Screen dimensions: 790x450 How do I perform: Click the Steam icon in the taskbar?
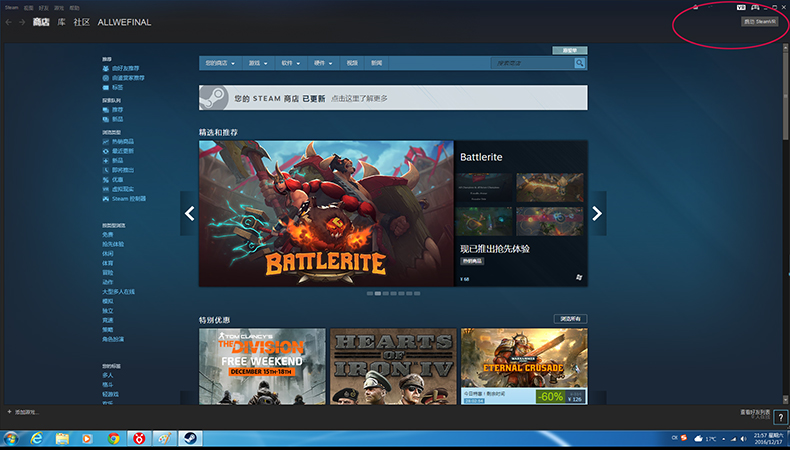(190, 438)
